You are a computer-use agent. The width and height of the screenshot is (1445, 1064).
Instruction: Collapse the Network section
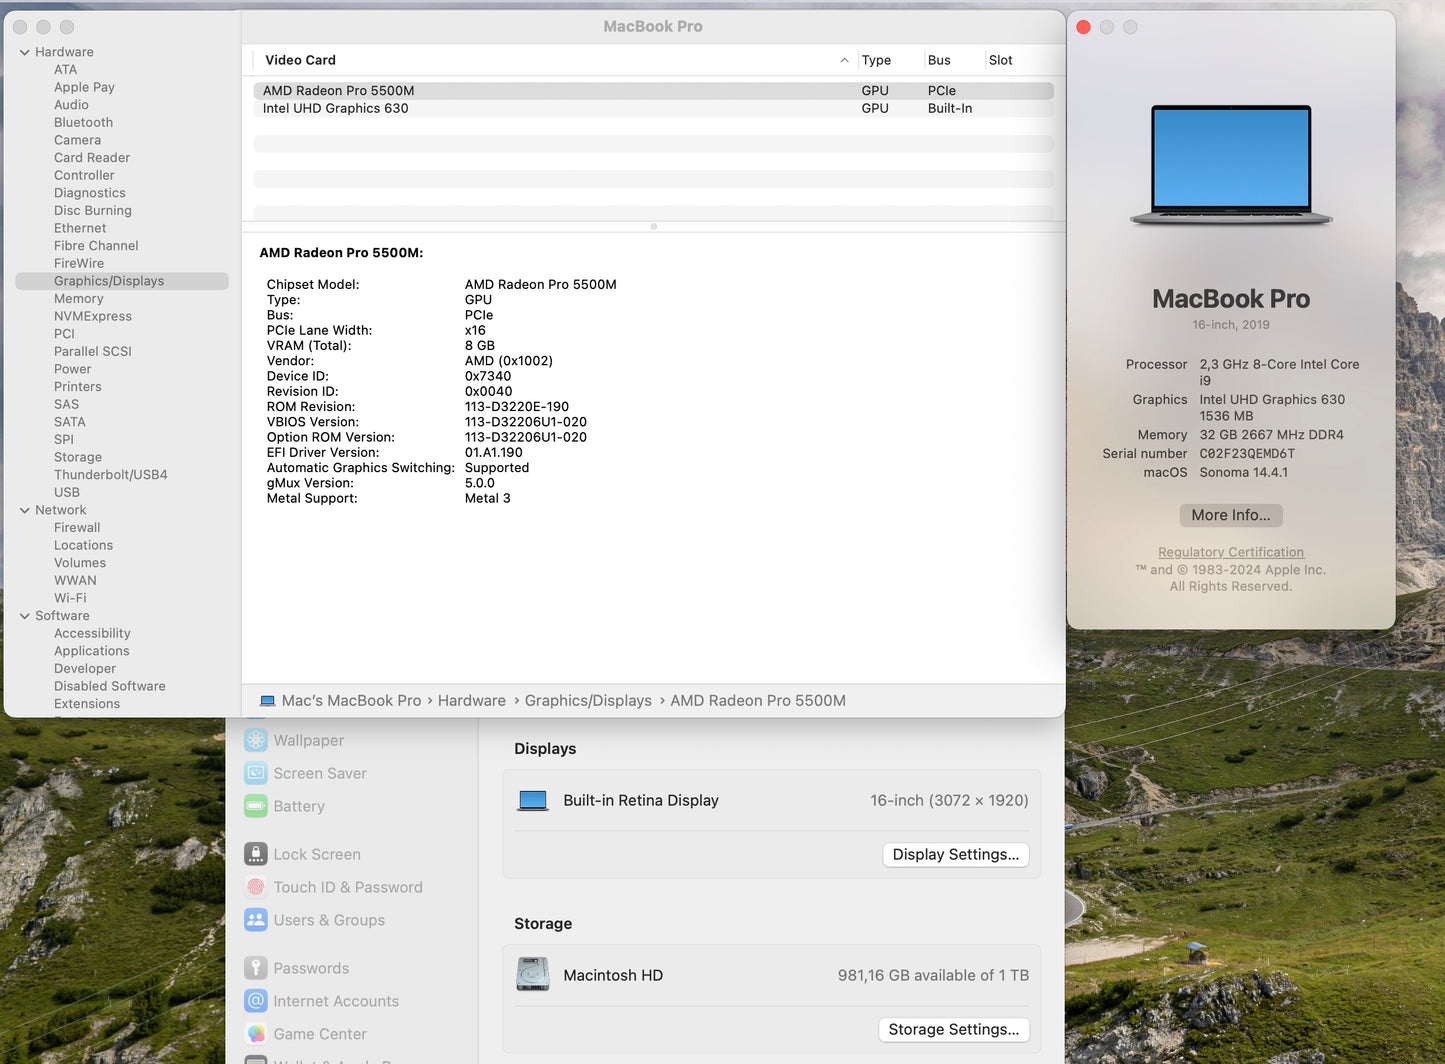24,510
